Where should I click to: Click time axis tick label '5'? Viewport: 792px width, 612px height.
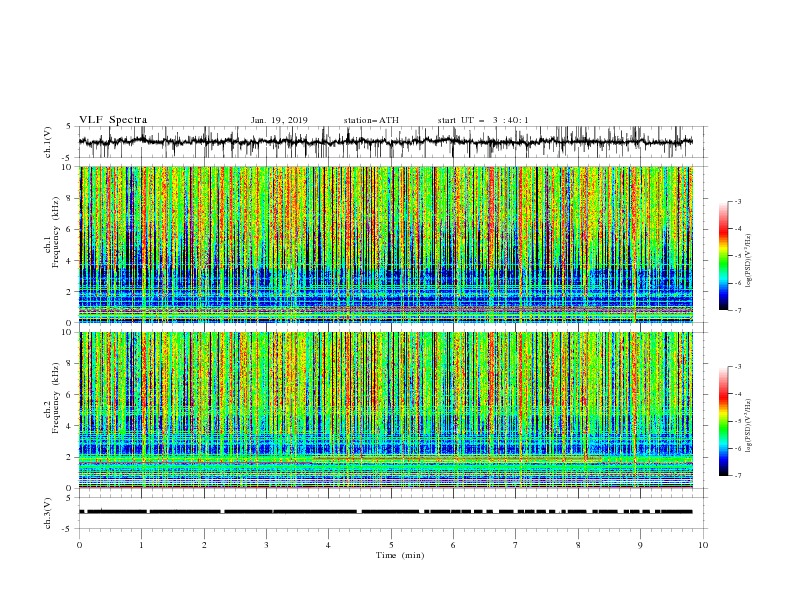point(391,545)
